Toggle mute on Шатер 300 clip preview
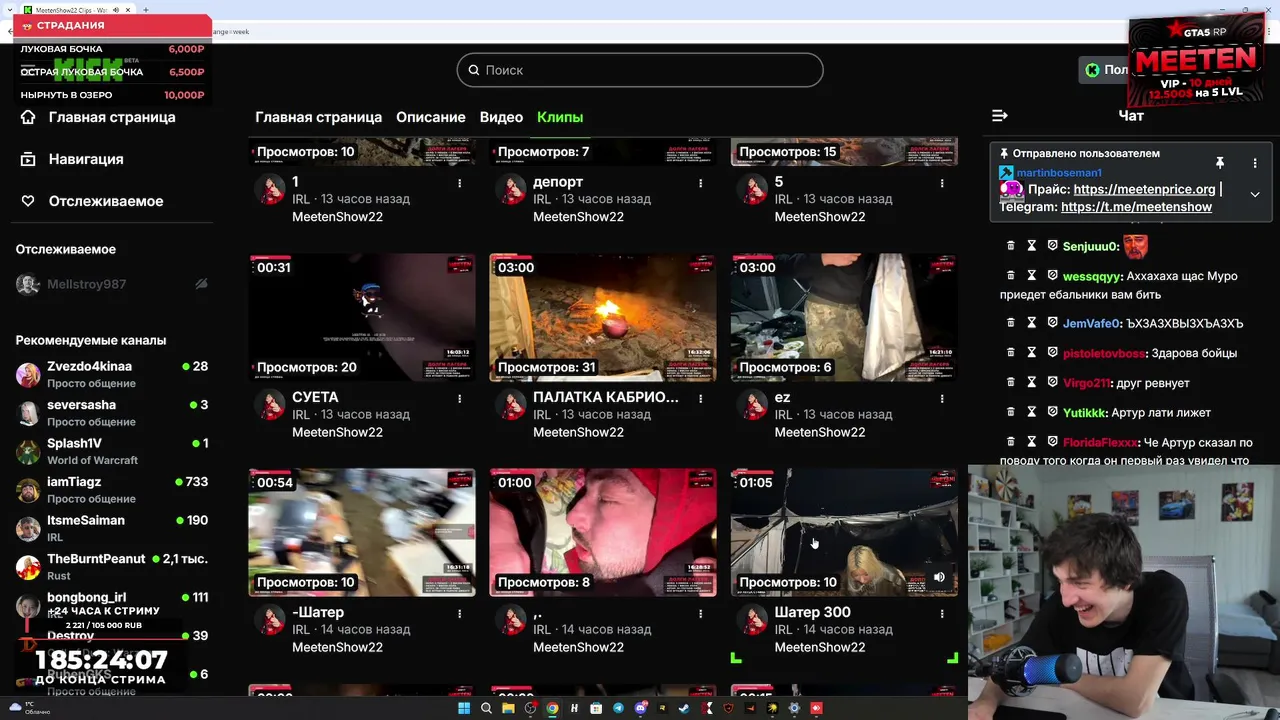 [x=939, y=577]
